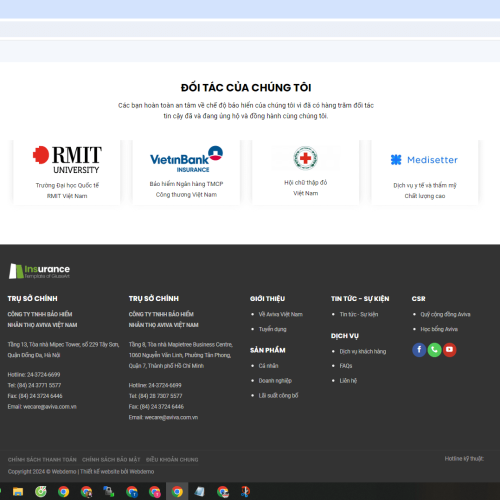This screenshot has width=500, height=500.
Task: Open the 'Cá nhân' product link
Action: [x=268, y=366]
